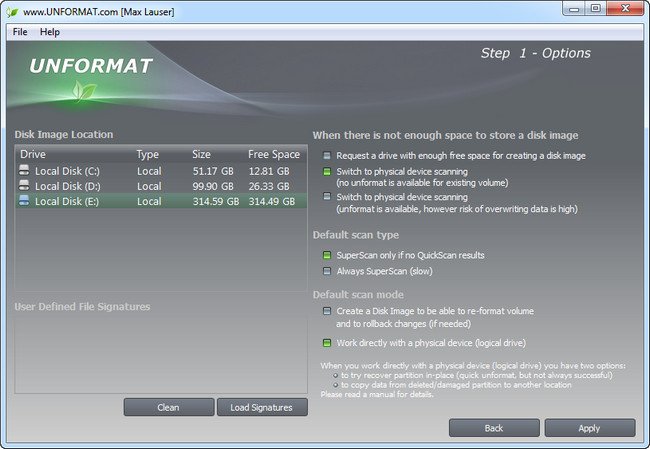Click the 99.90 GB size value
Viewport: 650px width, 449px height.
(x=213, y=186)
